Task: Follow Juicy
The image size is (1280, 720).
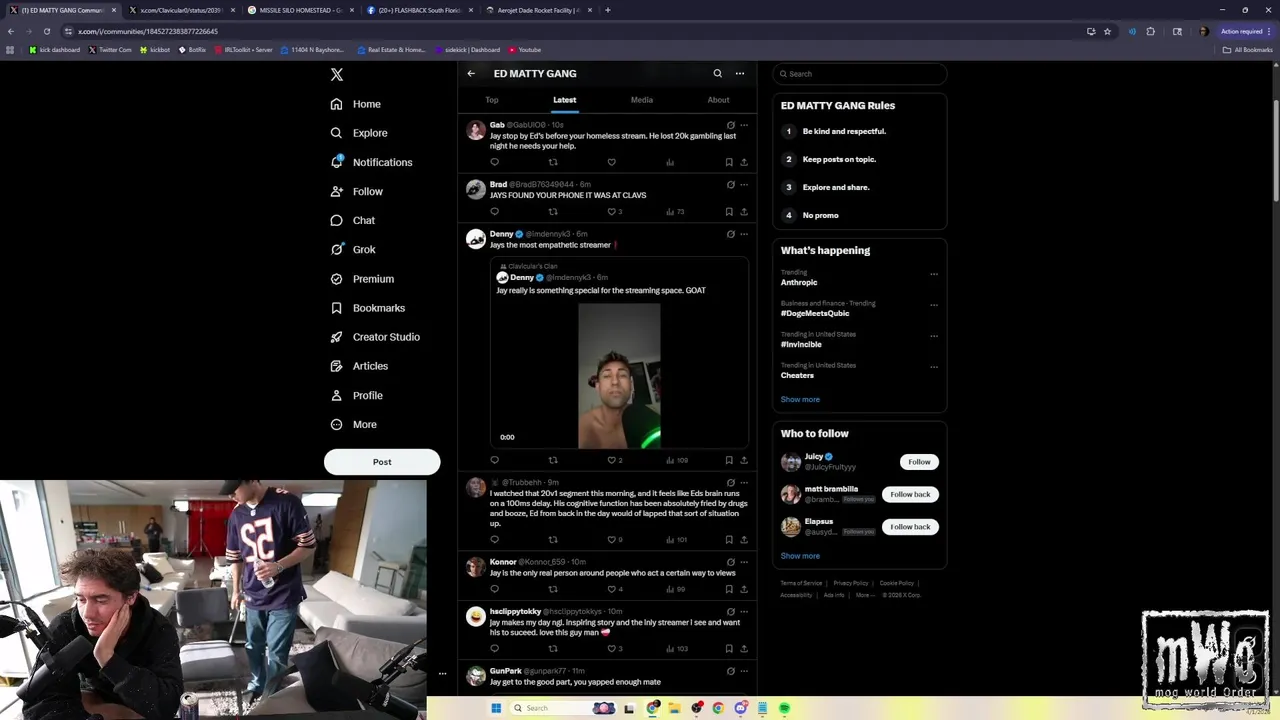Action: coord(919,462)
